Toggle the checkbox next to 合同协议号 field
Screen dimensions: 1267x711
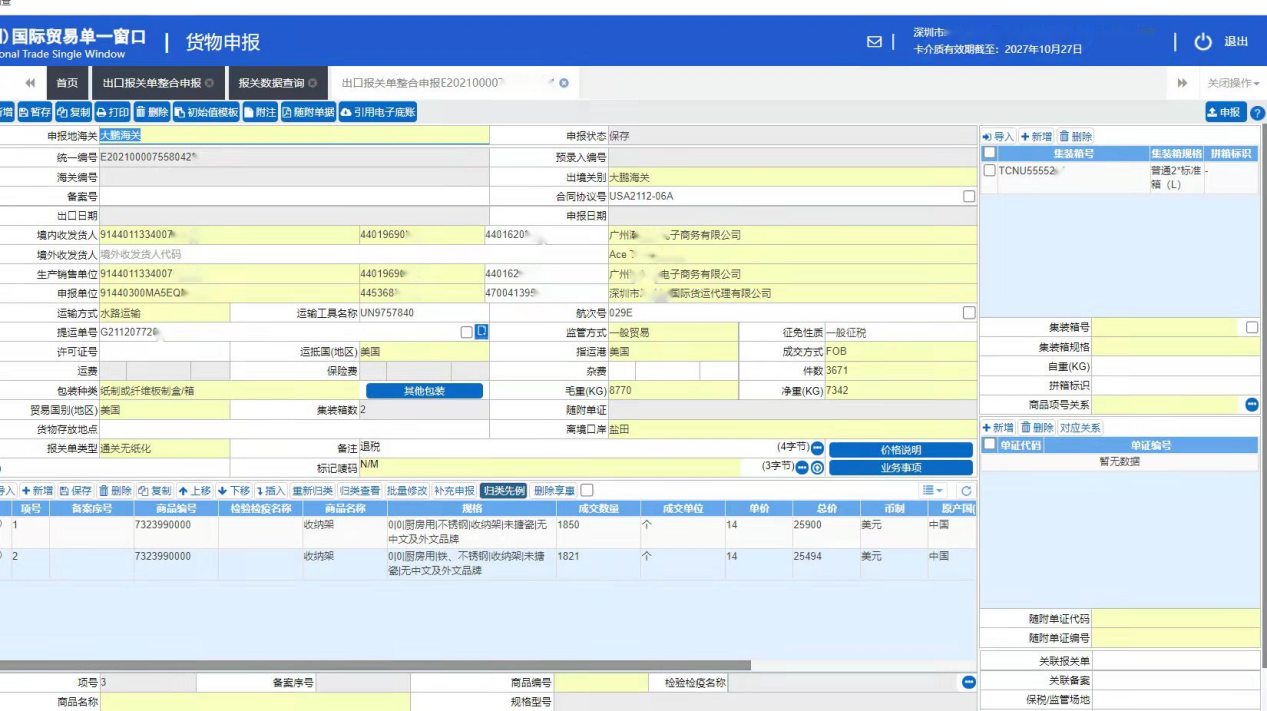click(x=968, y=197)
